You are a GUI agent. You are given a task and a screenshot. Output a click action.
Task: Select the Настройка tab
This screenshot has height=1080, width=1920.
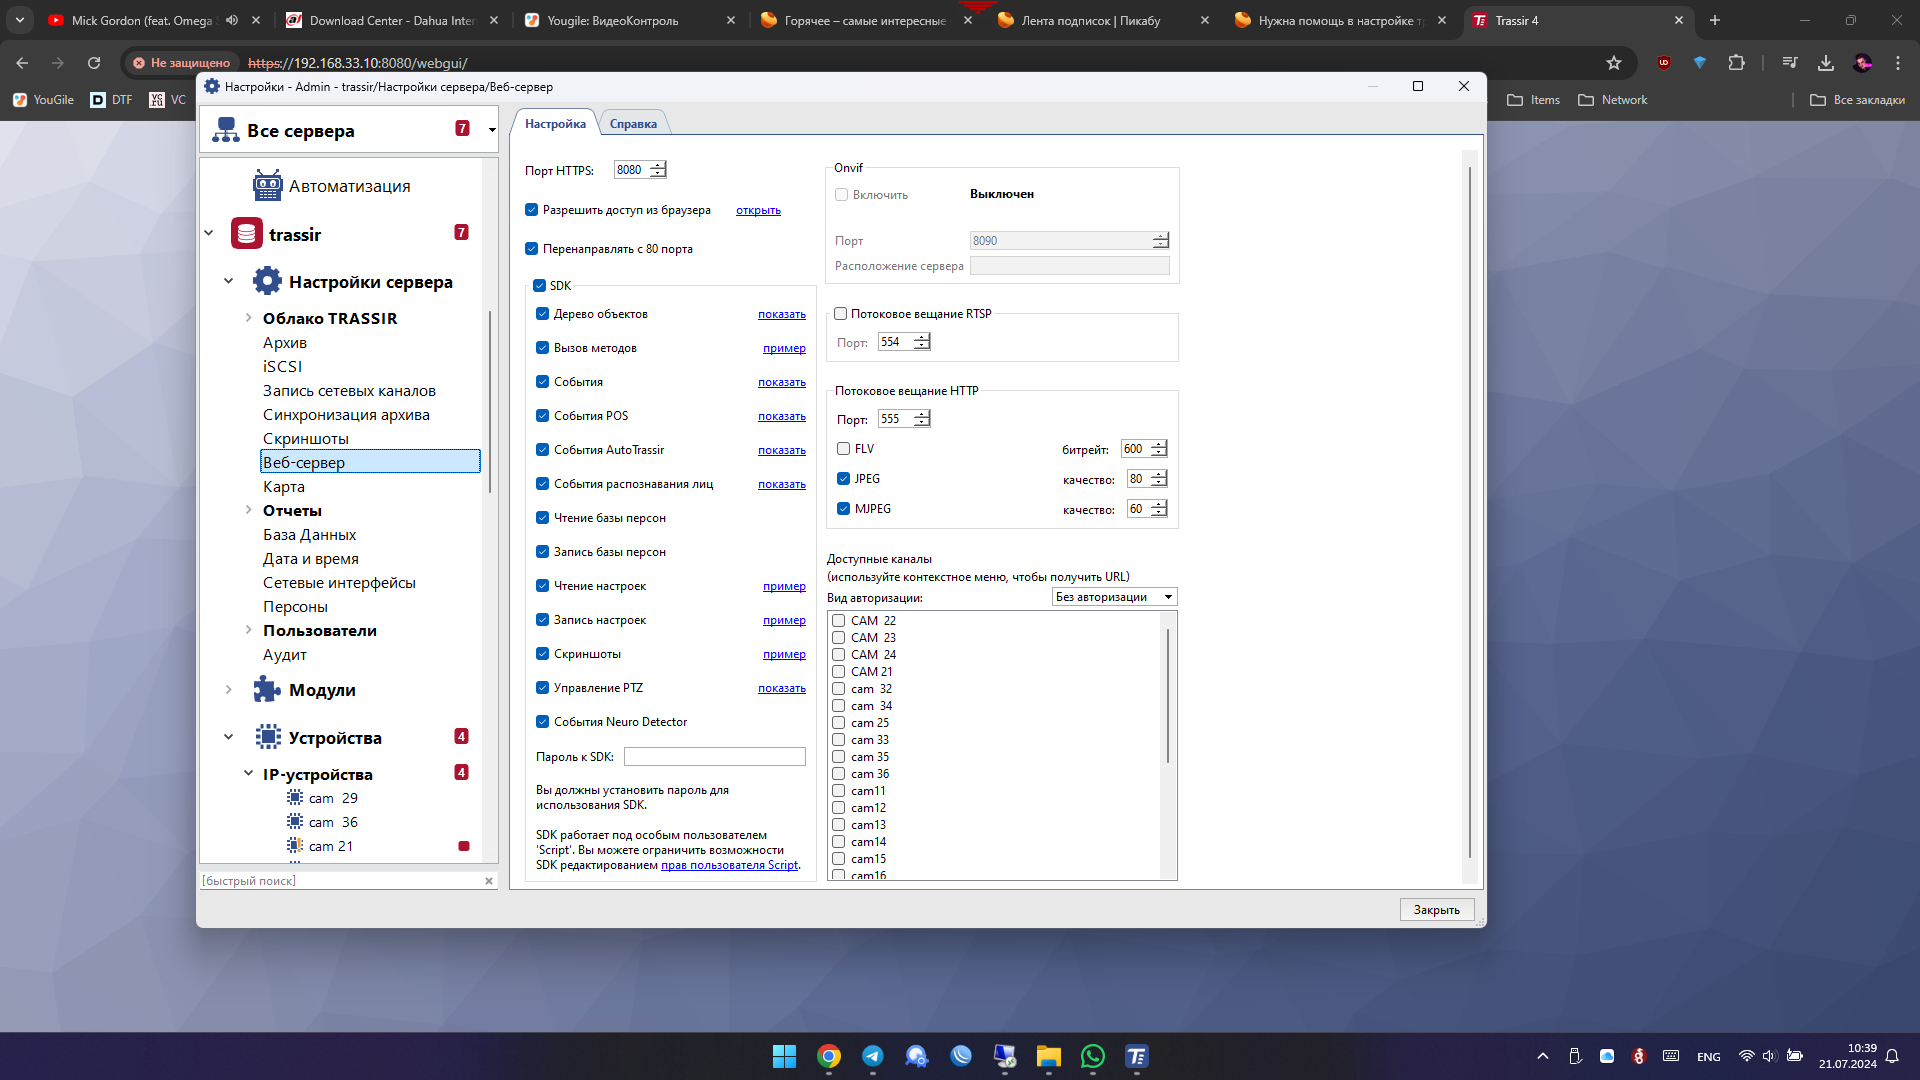click(555, 124)
